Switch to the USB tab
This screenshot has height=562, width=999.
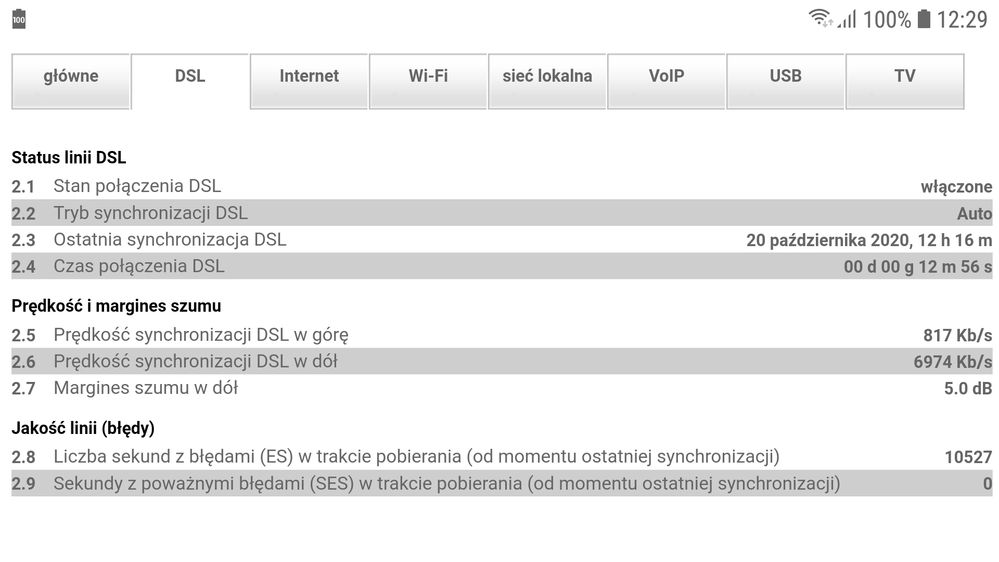pos(785,77)
